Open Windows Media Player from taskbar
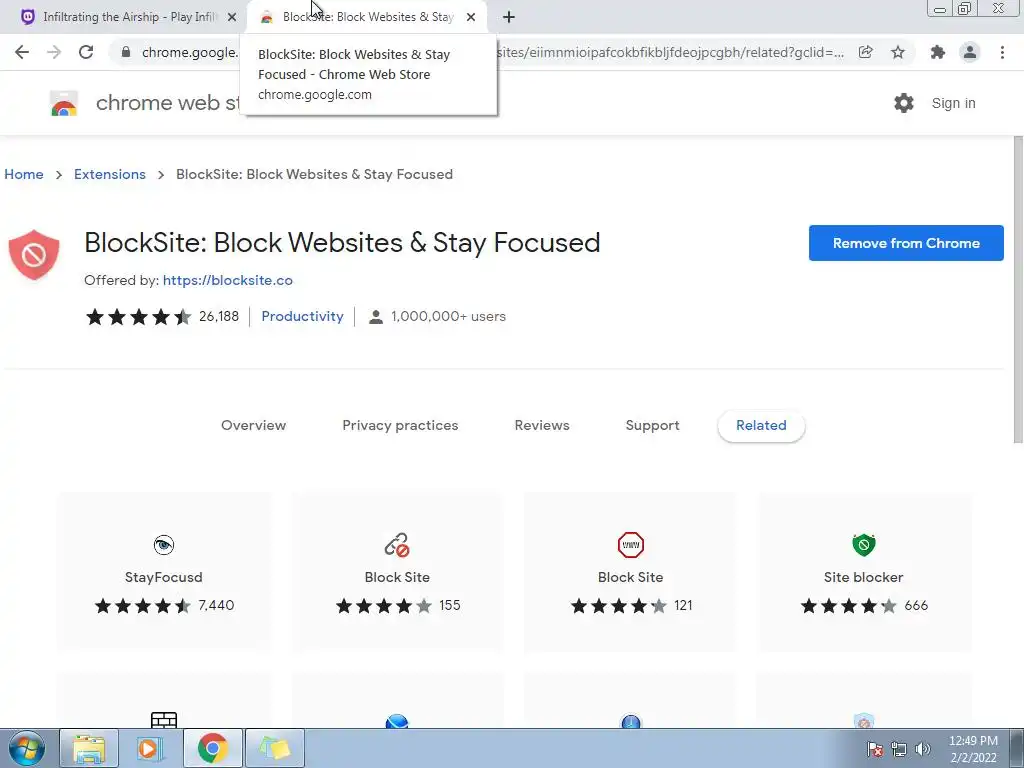This screenshot has height=768, width=1024. point(149,748)
